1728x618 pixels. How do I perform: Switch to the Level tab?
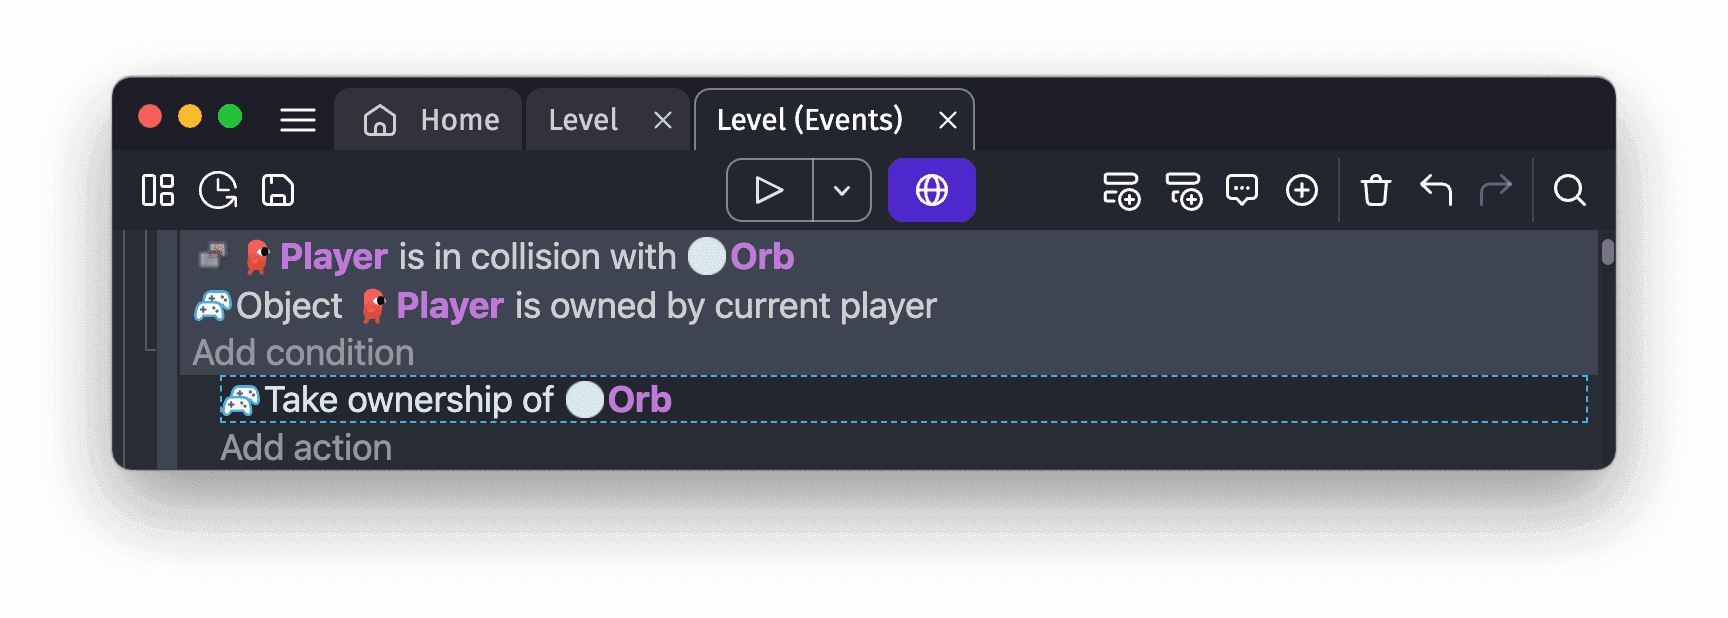(x=583, y=120)
